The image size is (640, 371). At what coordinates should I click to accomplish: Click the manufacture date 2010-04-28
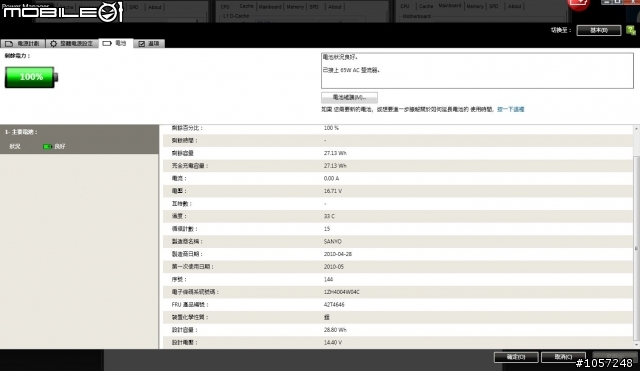click(338, 254)
